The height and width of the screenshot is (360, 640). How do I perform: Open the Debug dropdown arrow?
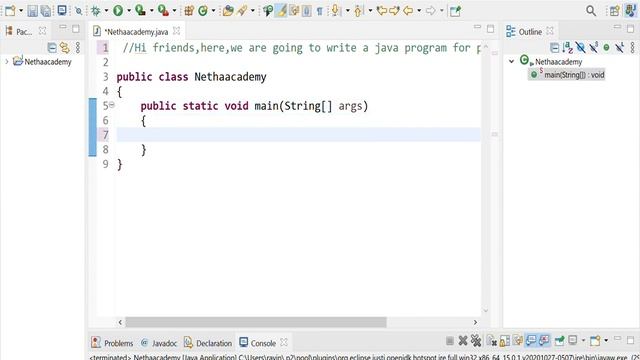106,11
